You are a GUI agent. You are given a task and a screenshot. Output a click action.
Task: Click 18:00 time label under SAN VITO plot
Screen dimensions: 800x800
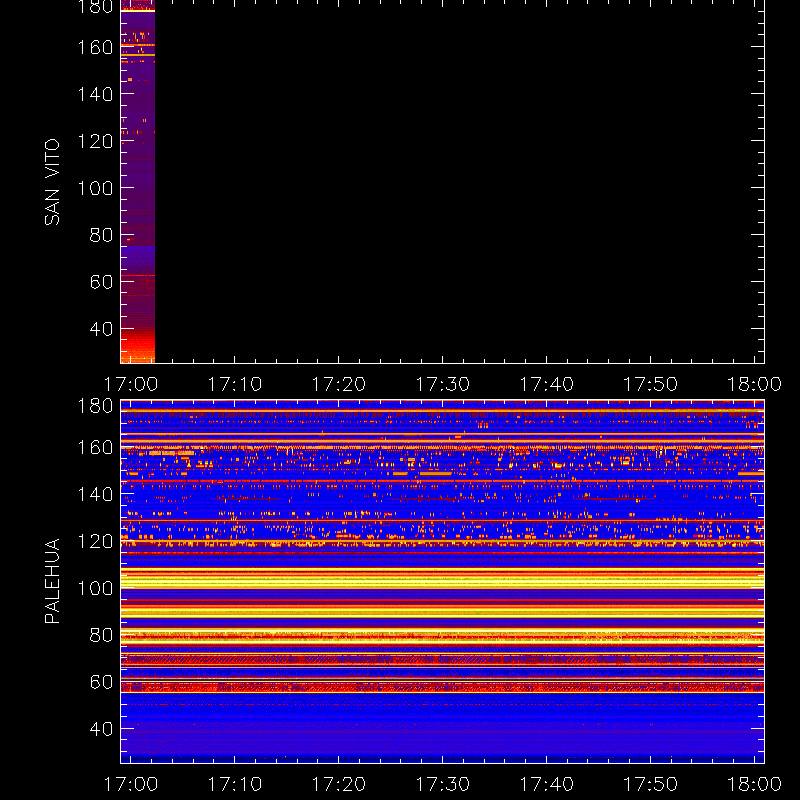(x=755, y=384)
